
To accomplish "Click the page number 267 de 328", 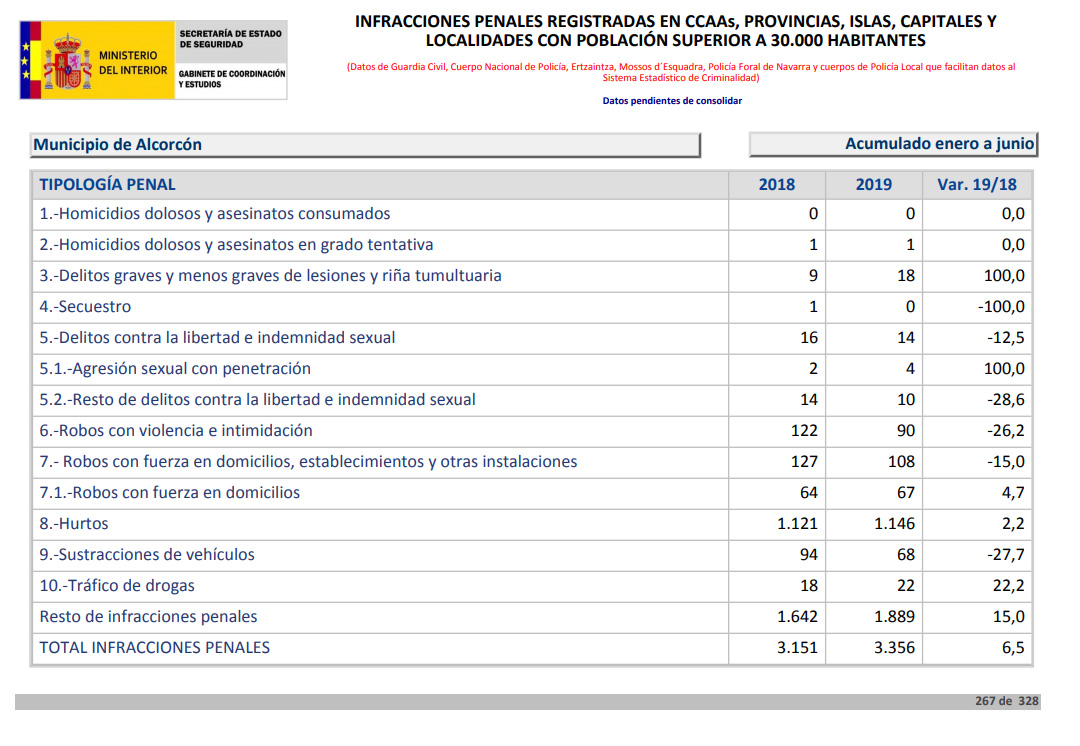I will (x=1007, y=701).
